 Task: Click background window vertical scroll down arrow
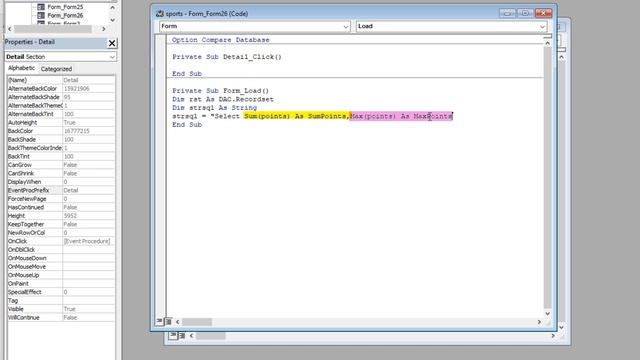[x=561, y=327]
